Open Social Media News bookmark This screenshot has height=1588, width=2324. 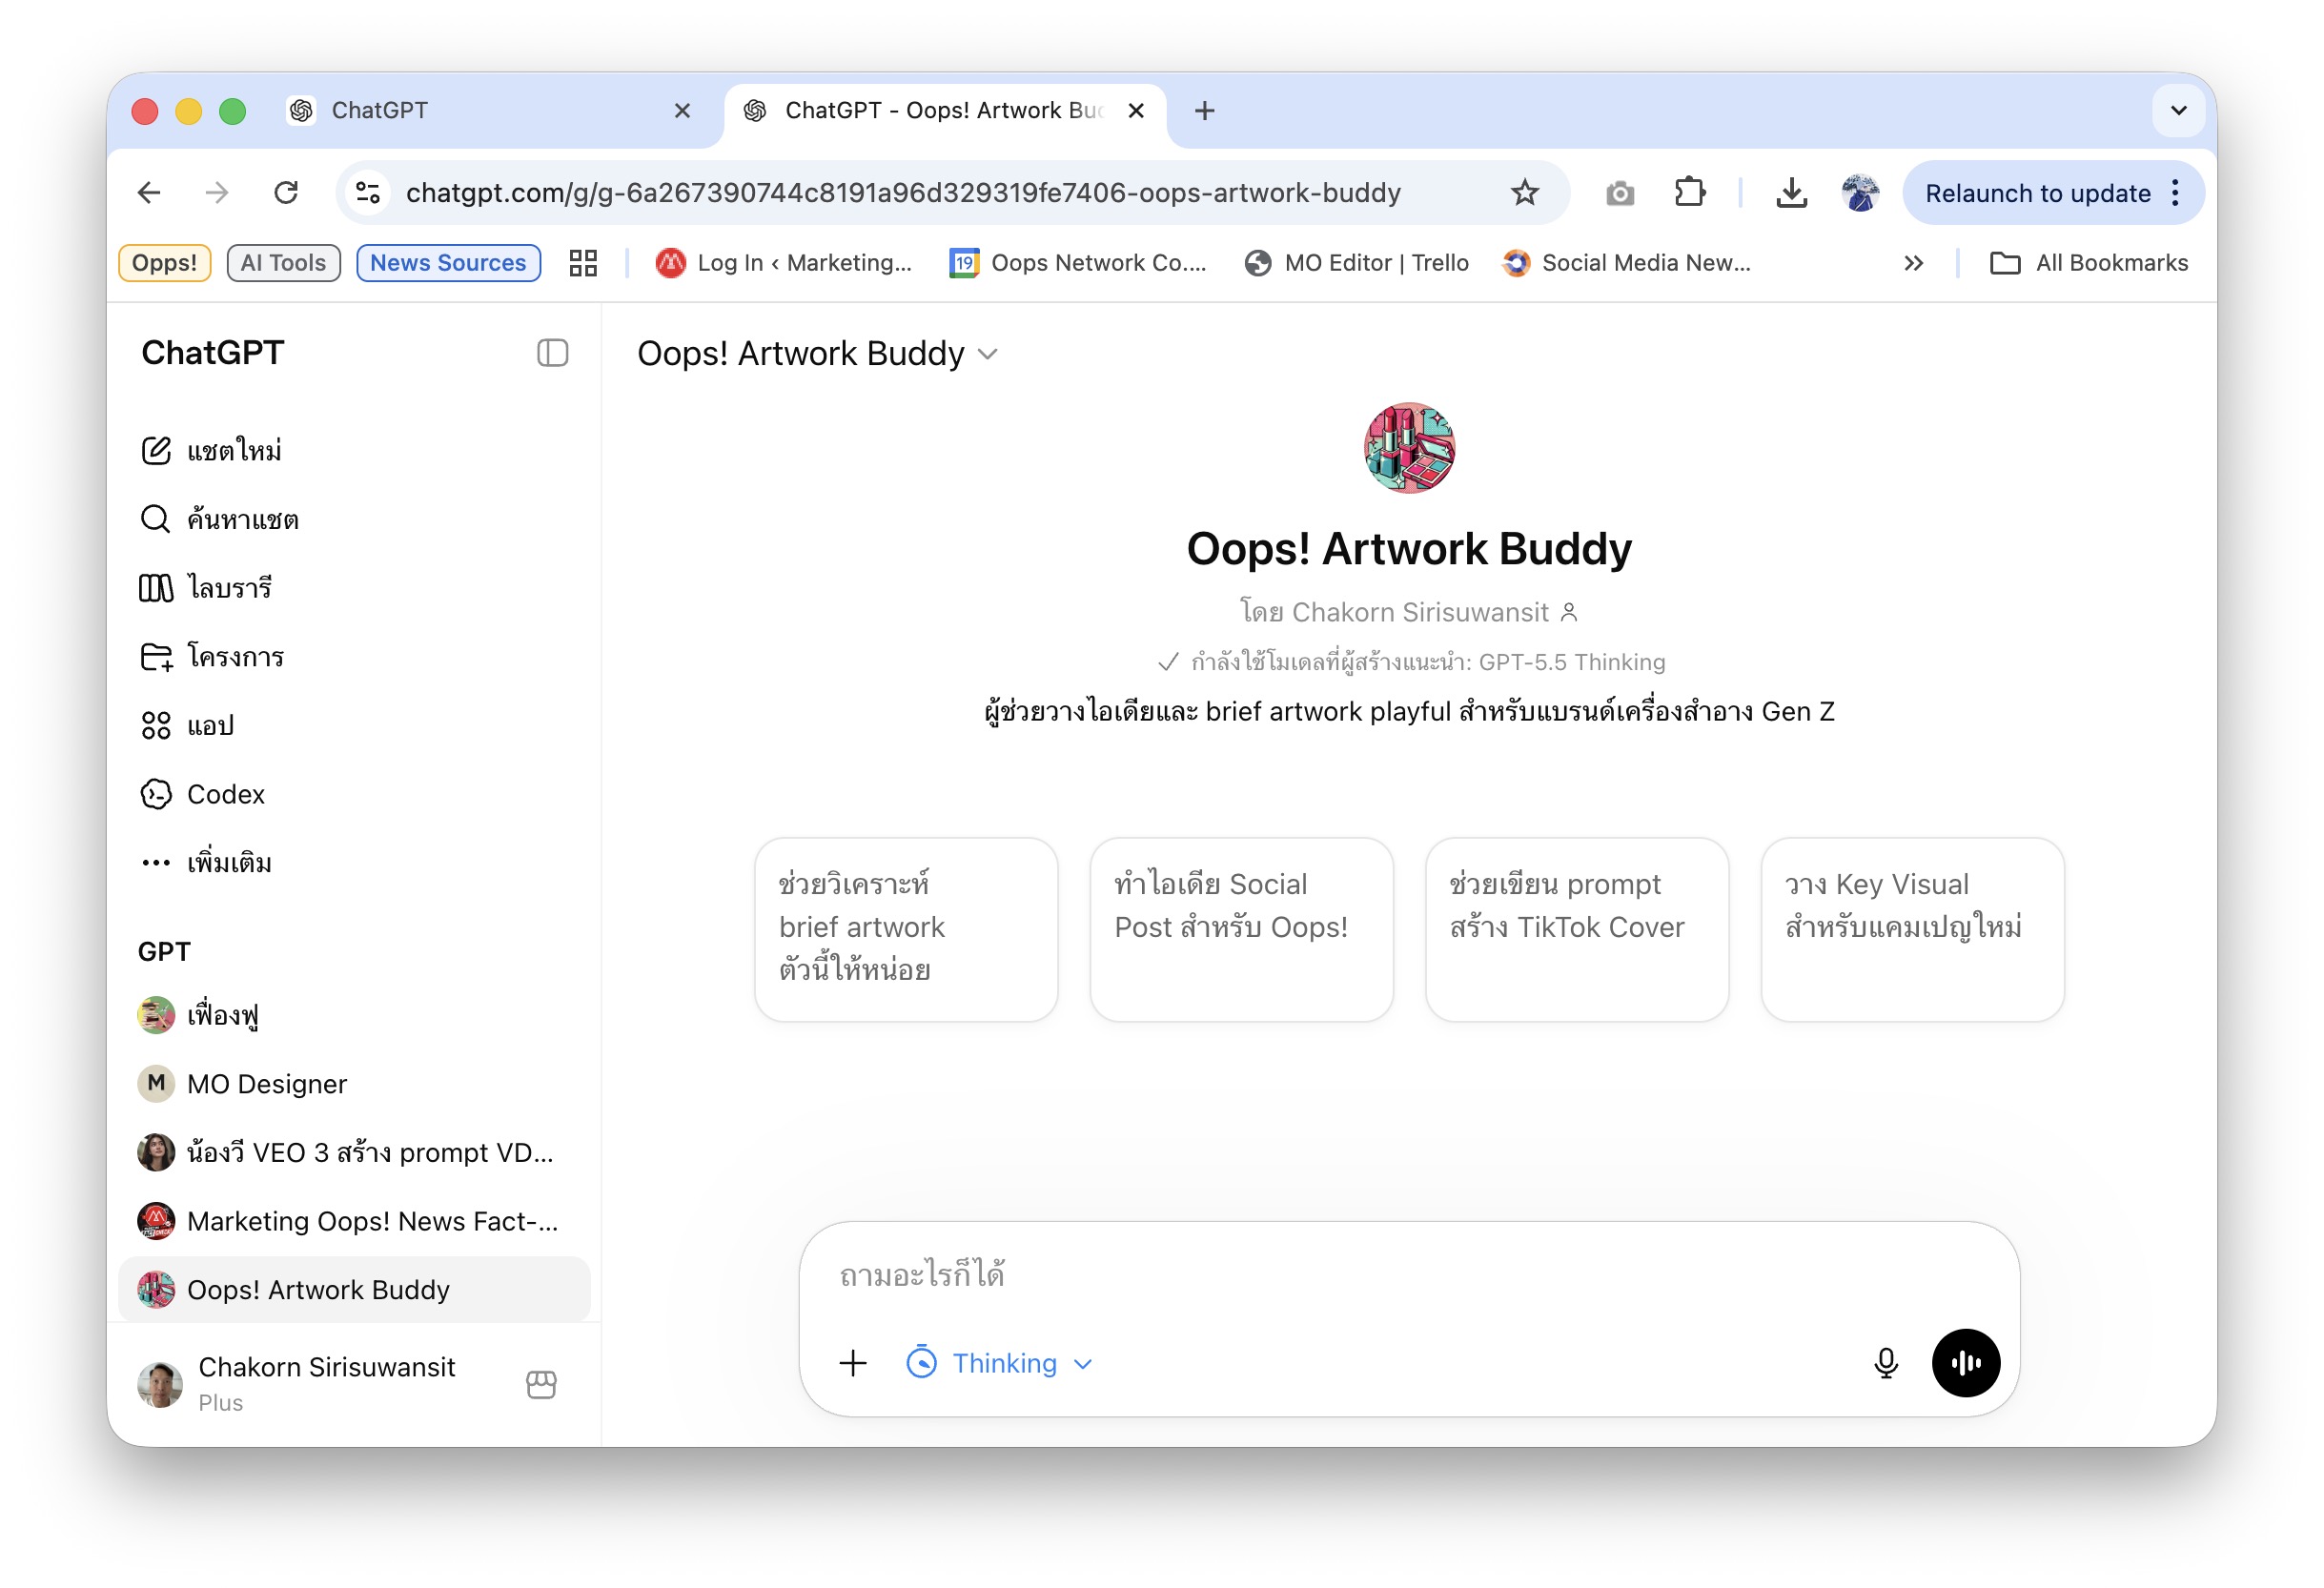1626,263
